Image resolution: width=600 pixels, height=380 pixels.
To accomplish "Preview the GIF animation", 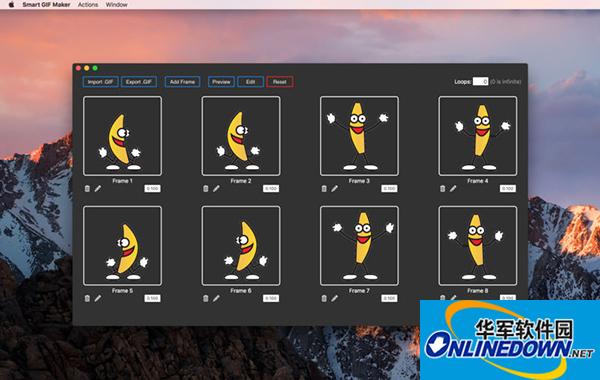I will [x=221, y=82].
